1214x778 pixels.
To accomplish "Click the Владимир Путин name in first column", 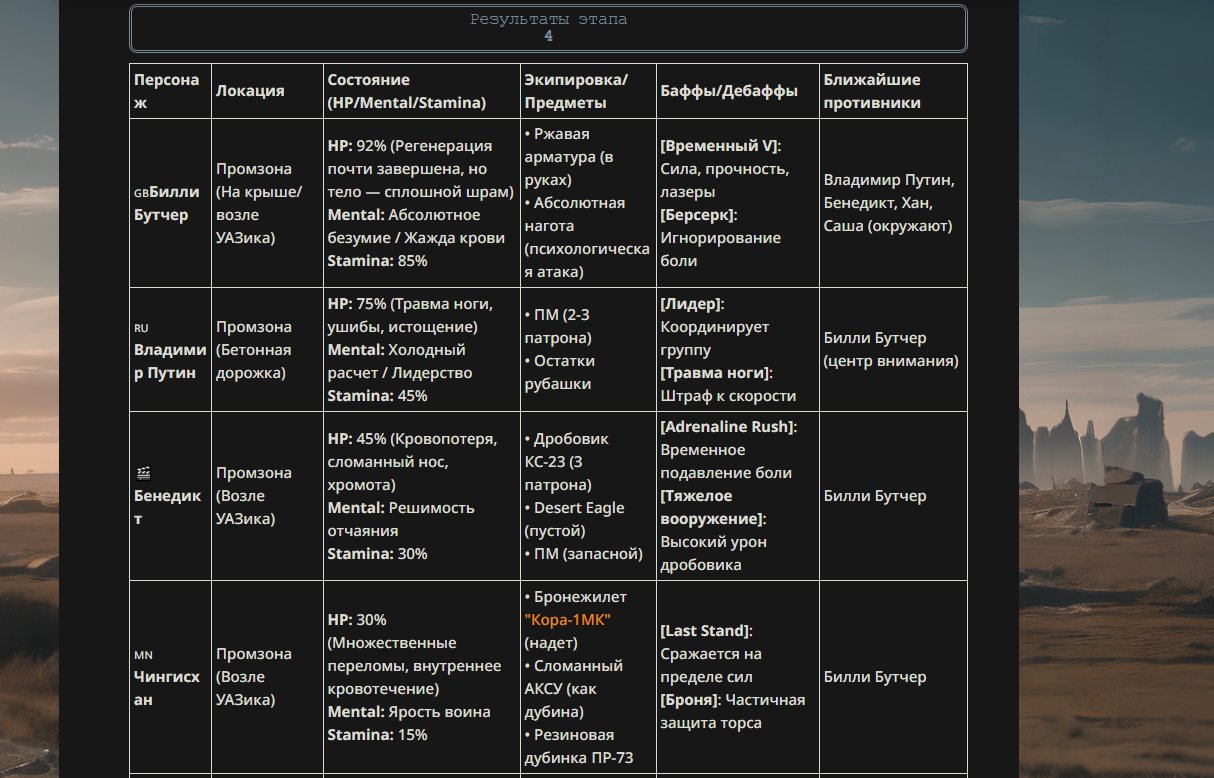I will coord(170,361).
